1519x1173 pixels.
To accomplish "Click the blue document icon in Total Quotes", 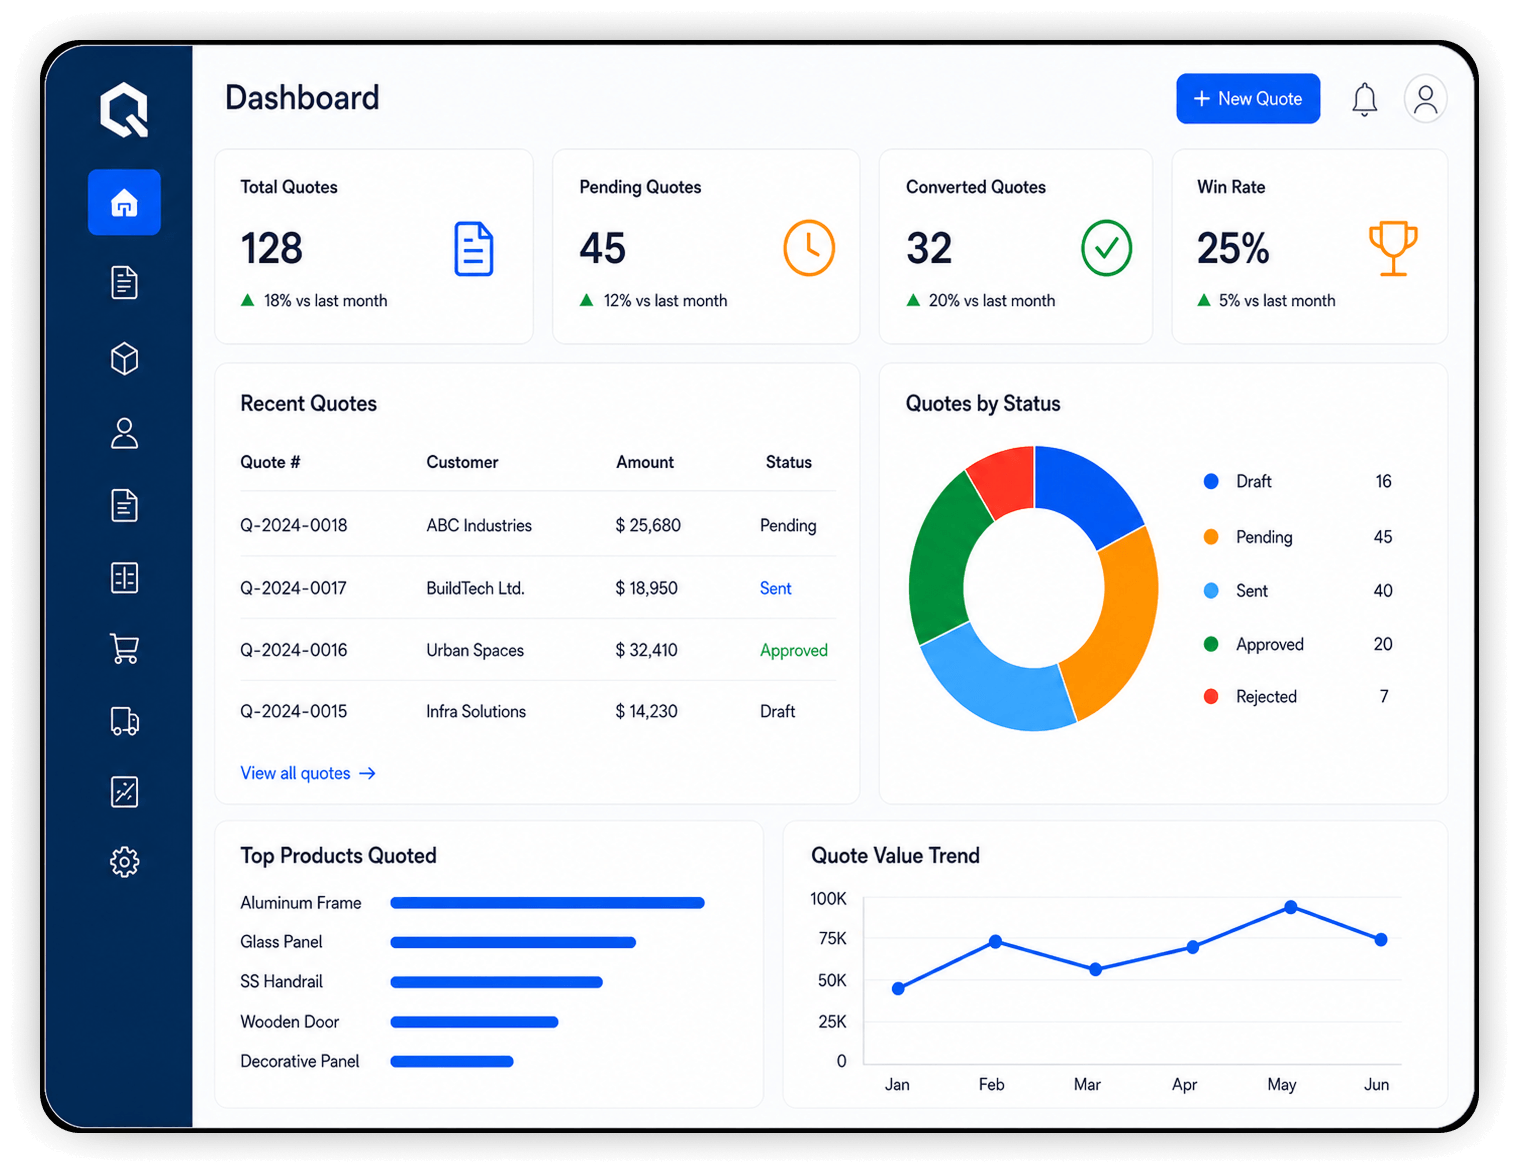I will [474, 249].
